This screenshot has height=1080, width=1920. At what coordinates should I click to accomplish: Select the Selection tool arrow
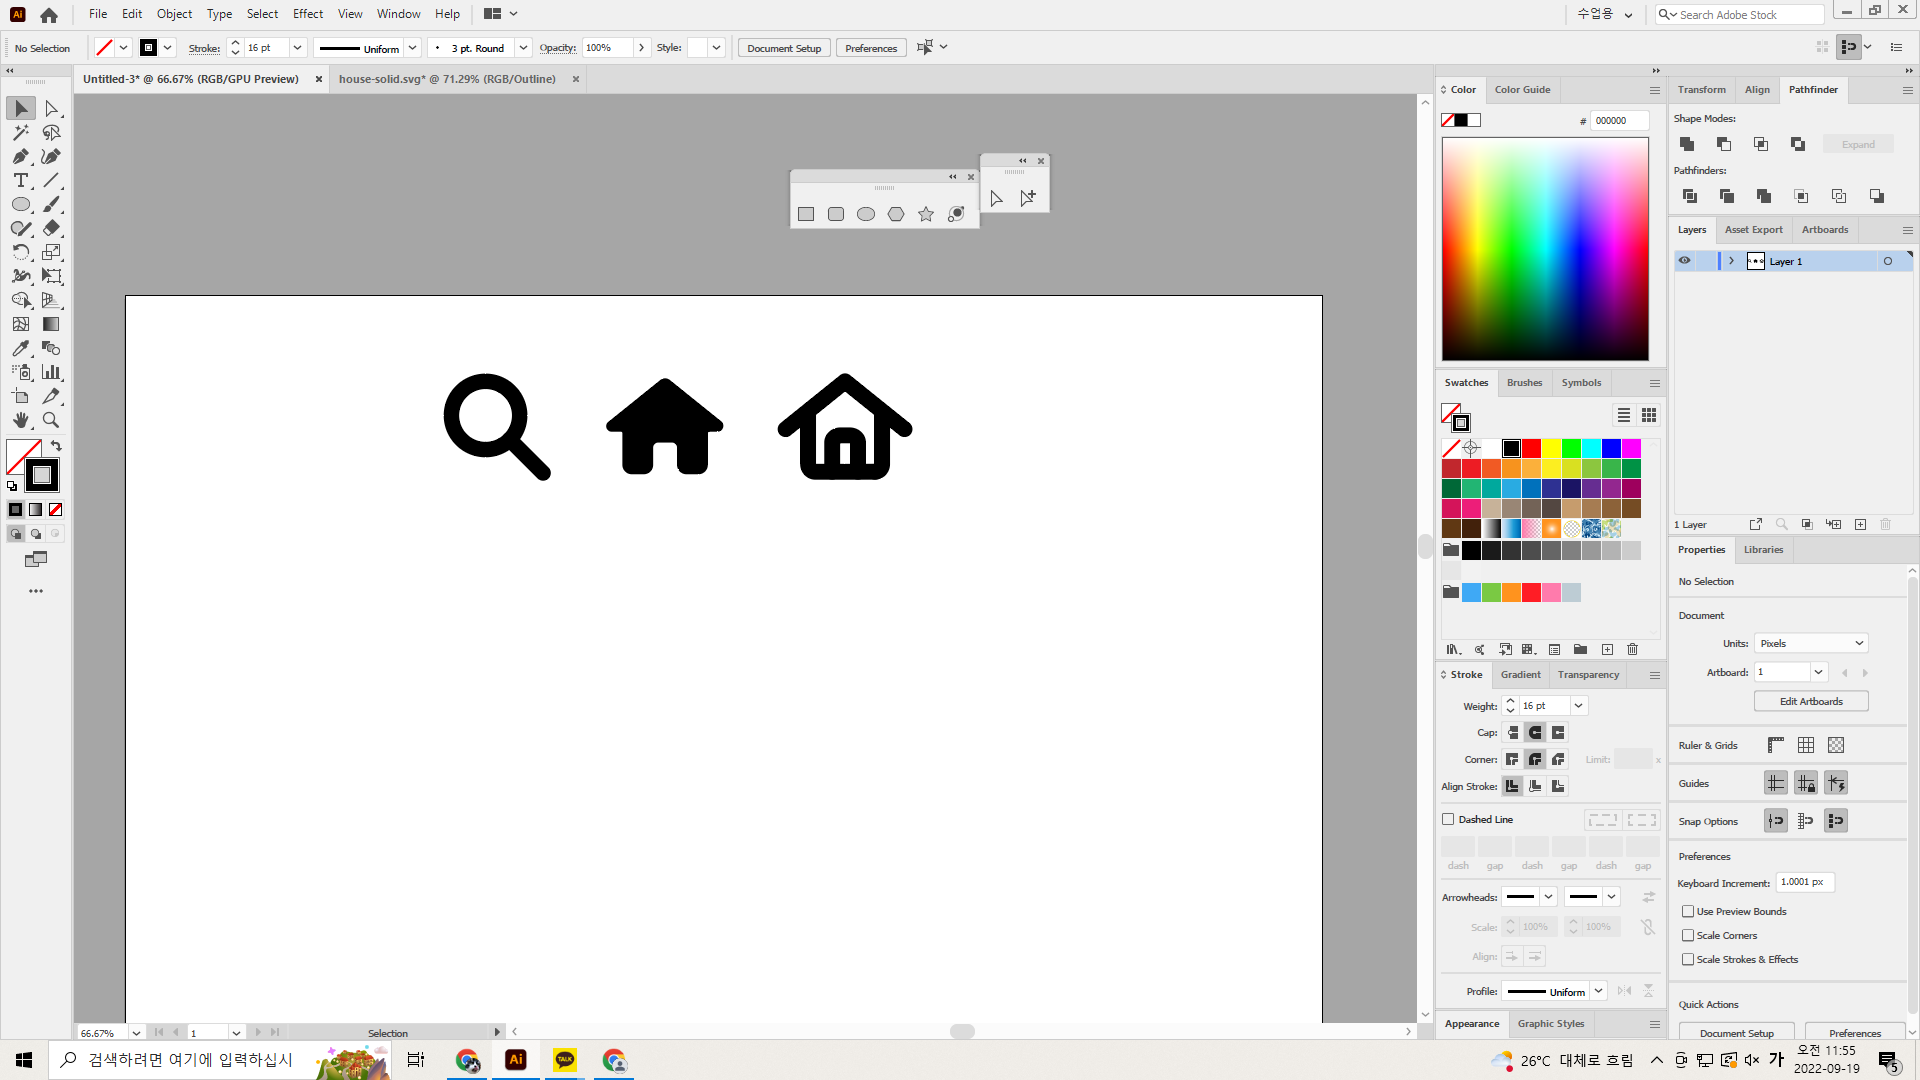21,108
